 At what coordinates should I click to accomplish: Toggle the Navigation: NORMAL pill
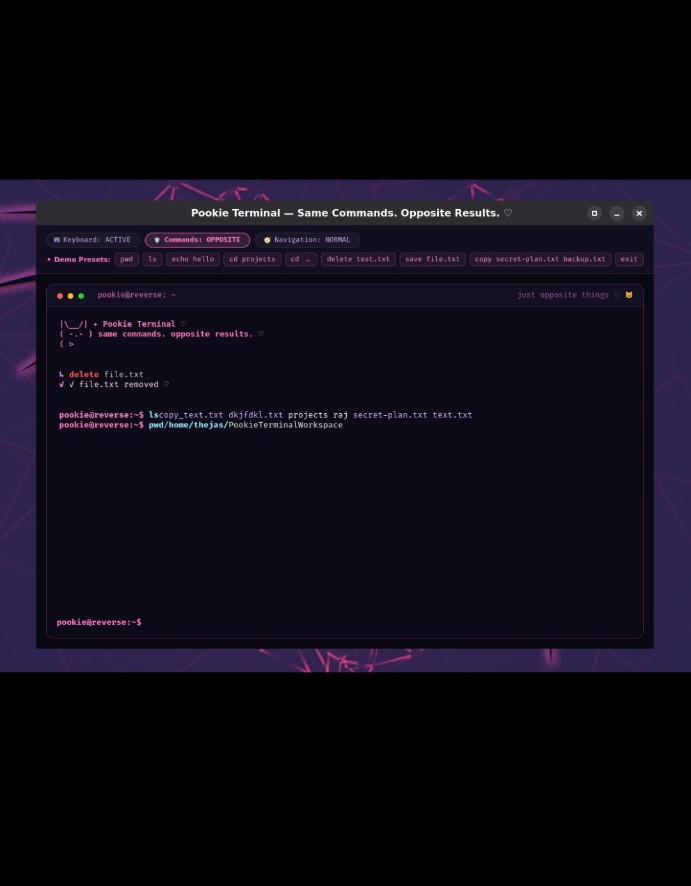coord(307,240)
